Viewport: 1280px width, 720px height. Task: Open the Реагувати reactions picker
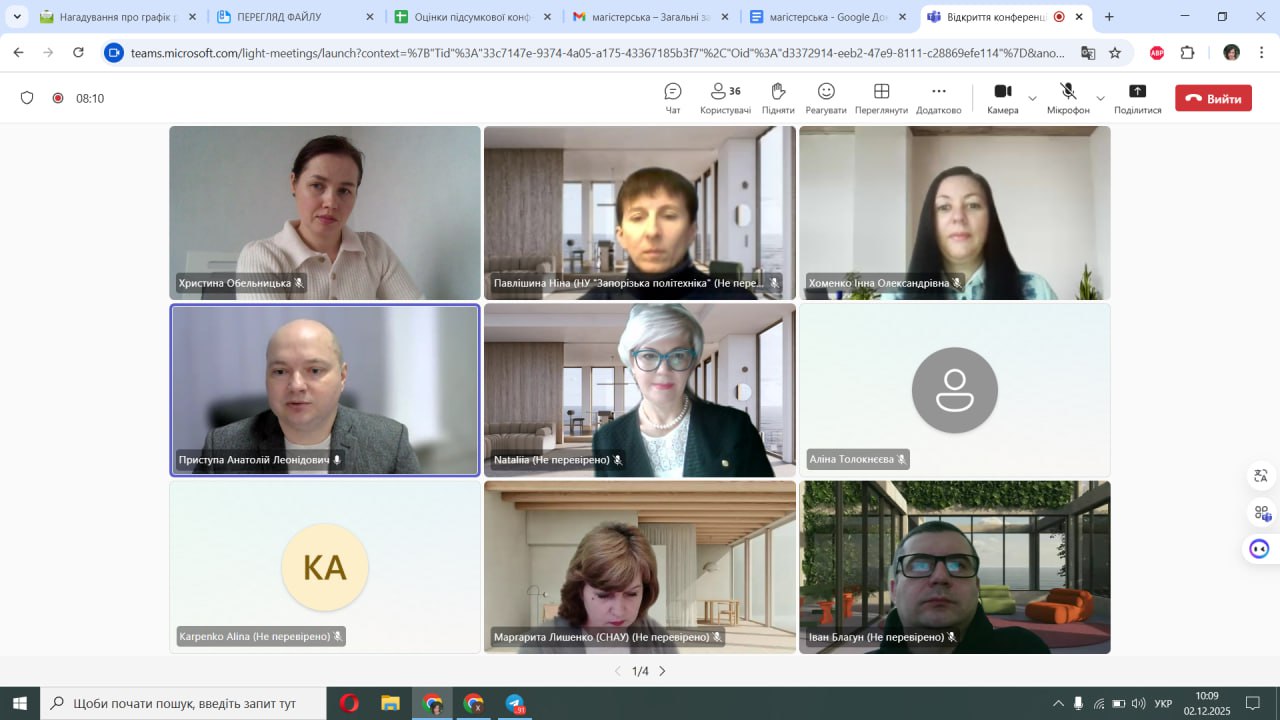825,97
